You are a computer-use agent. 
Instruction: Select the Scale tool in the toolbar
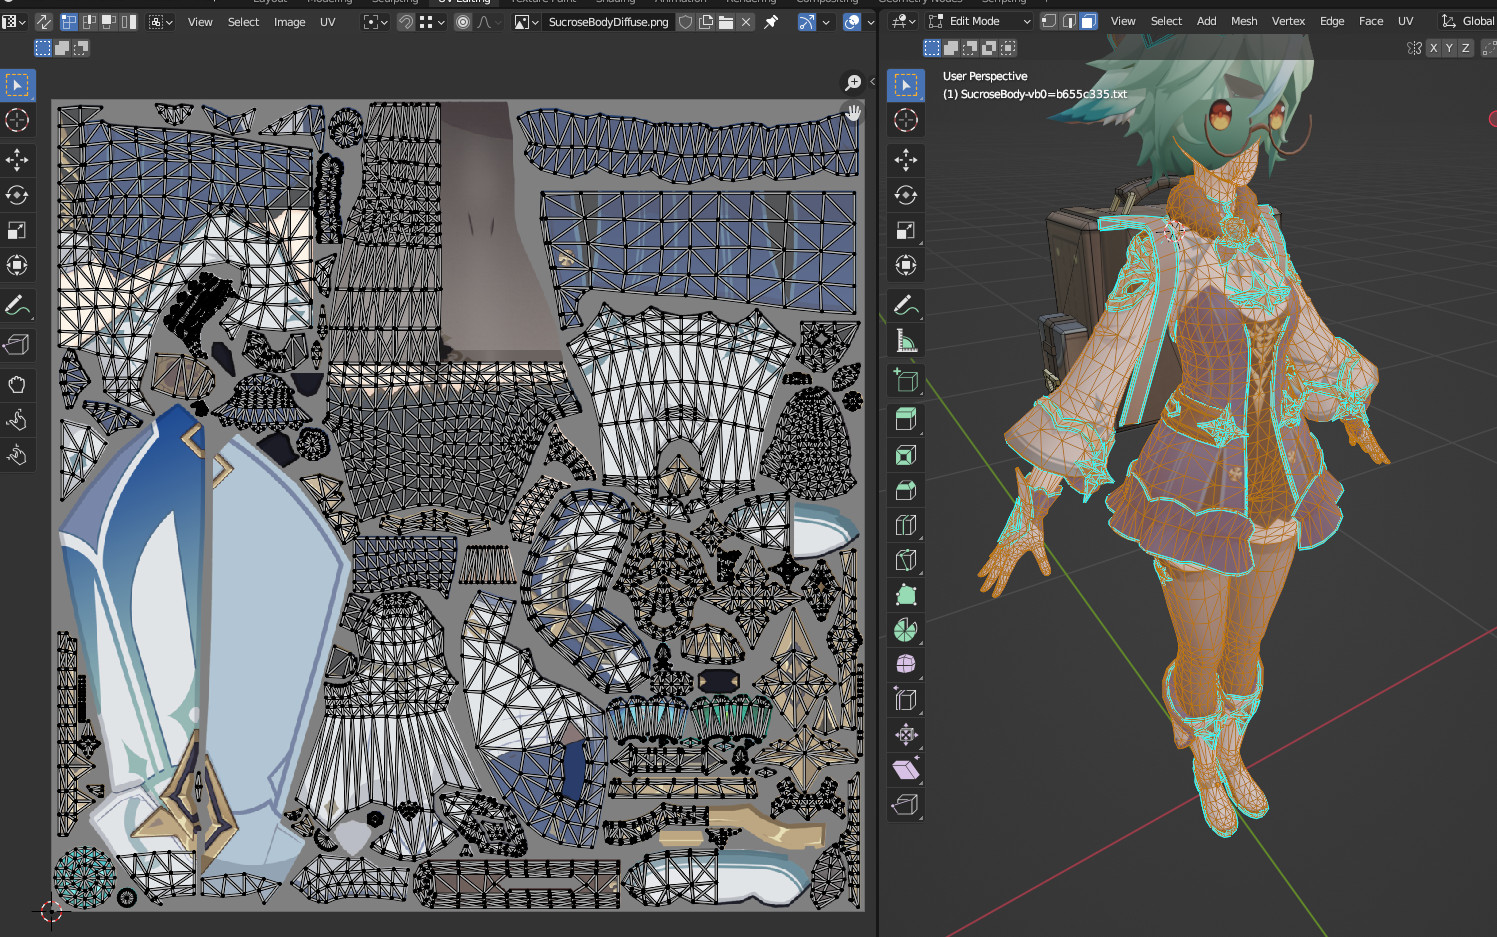905,230
